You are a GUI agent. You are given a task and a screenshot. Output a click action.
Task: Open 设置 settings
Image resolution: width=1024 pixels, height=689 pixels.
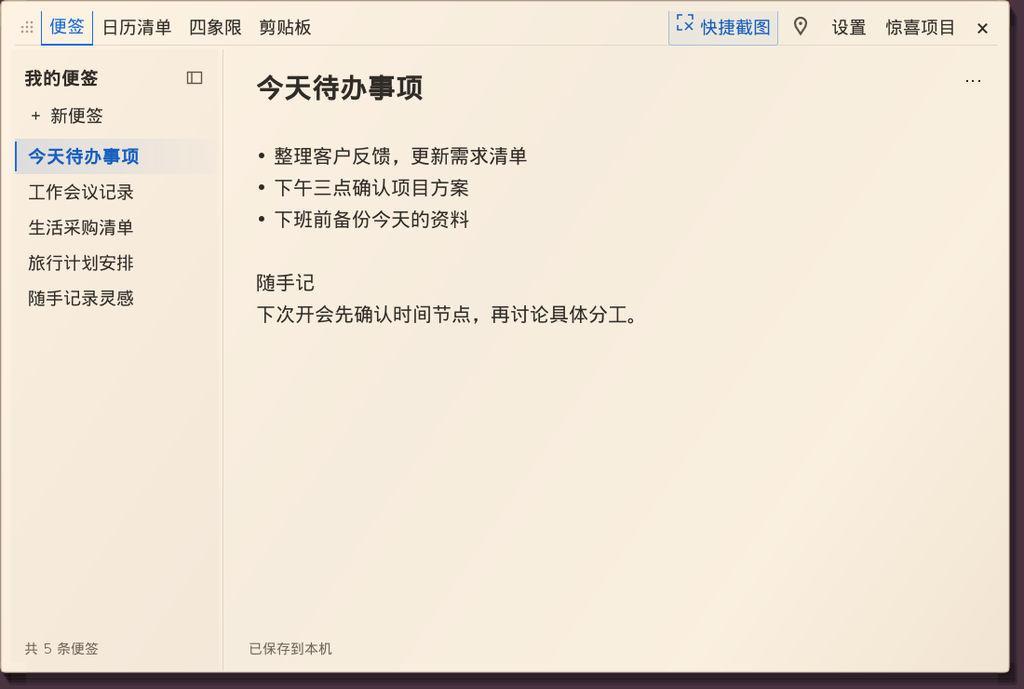[x=848, y=27]
